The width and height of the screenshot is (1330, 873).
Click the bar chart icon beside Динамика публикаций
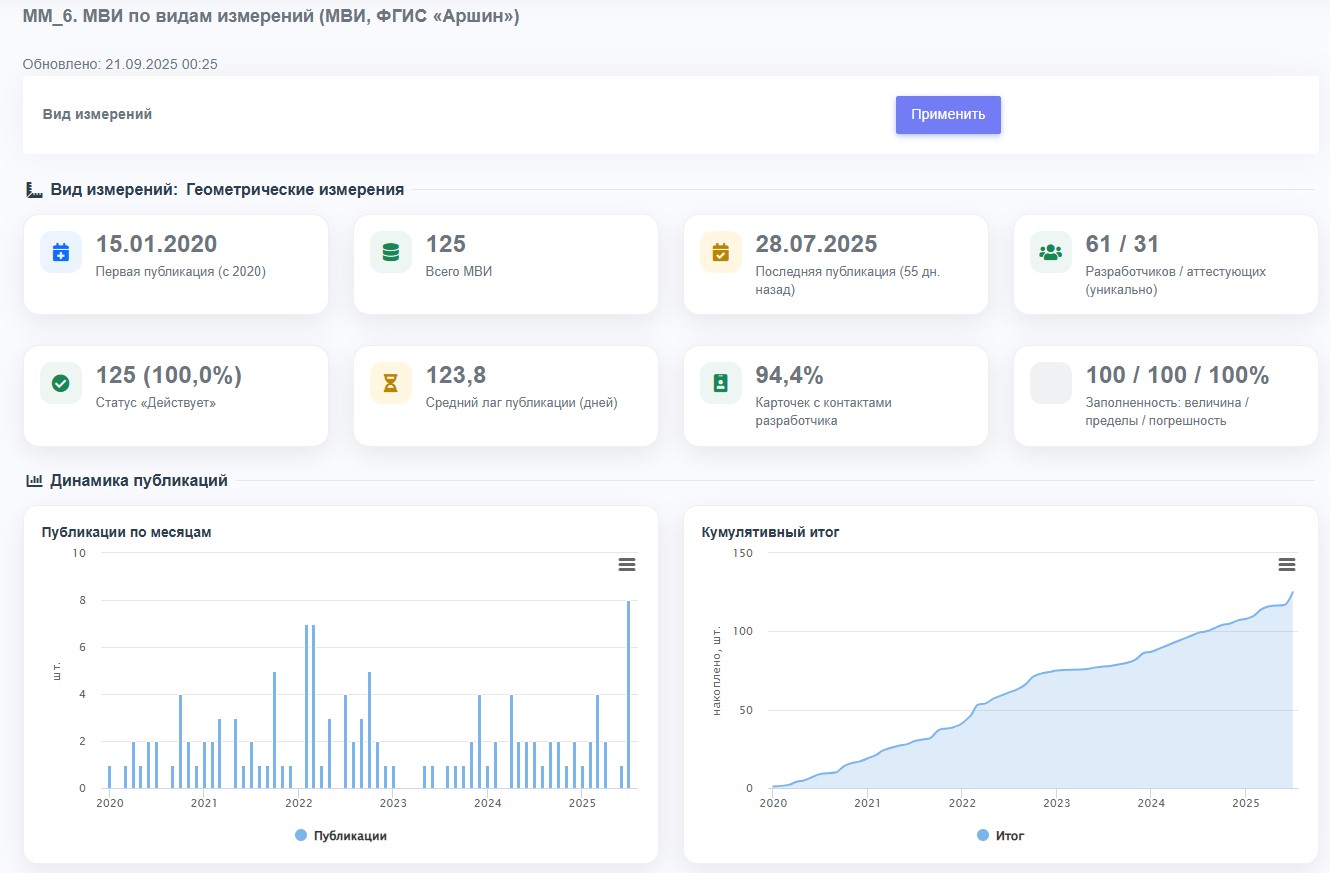[34, 481]
